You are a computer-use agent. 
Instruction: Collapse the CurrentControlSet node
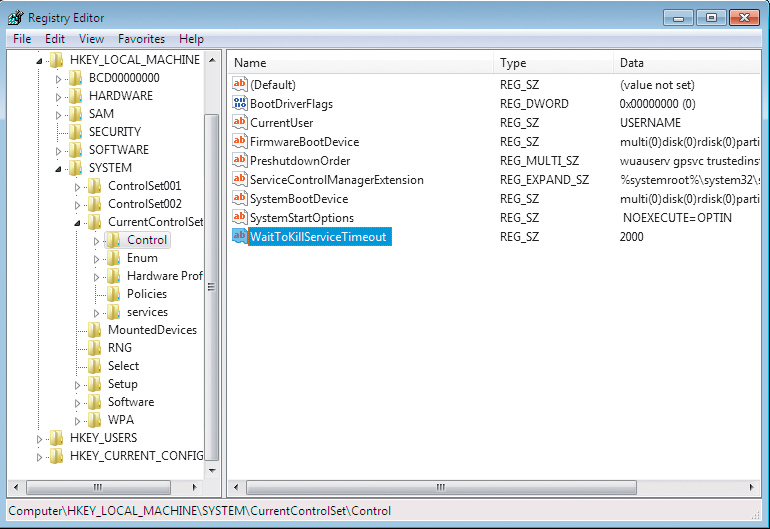[78, 222]
